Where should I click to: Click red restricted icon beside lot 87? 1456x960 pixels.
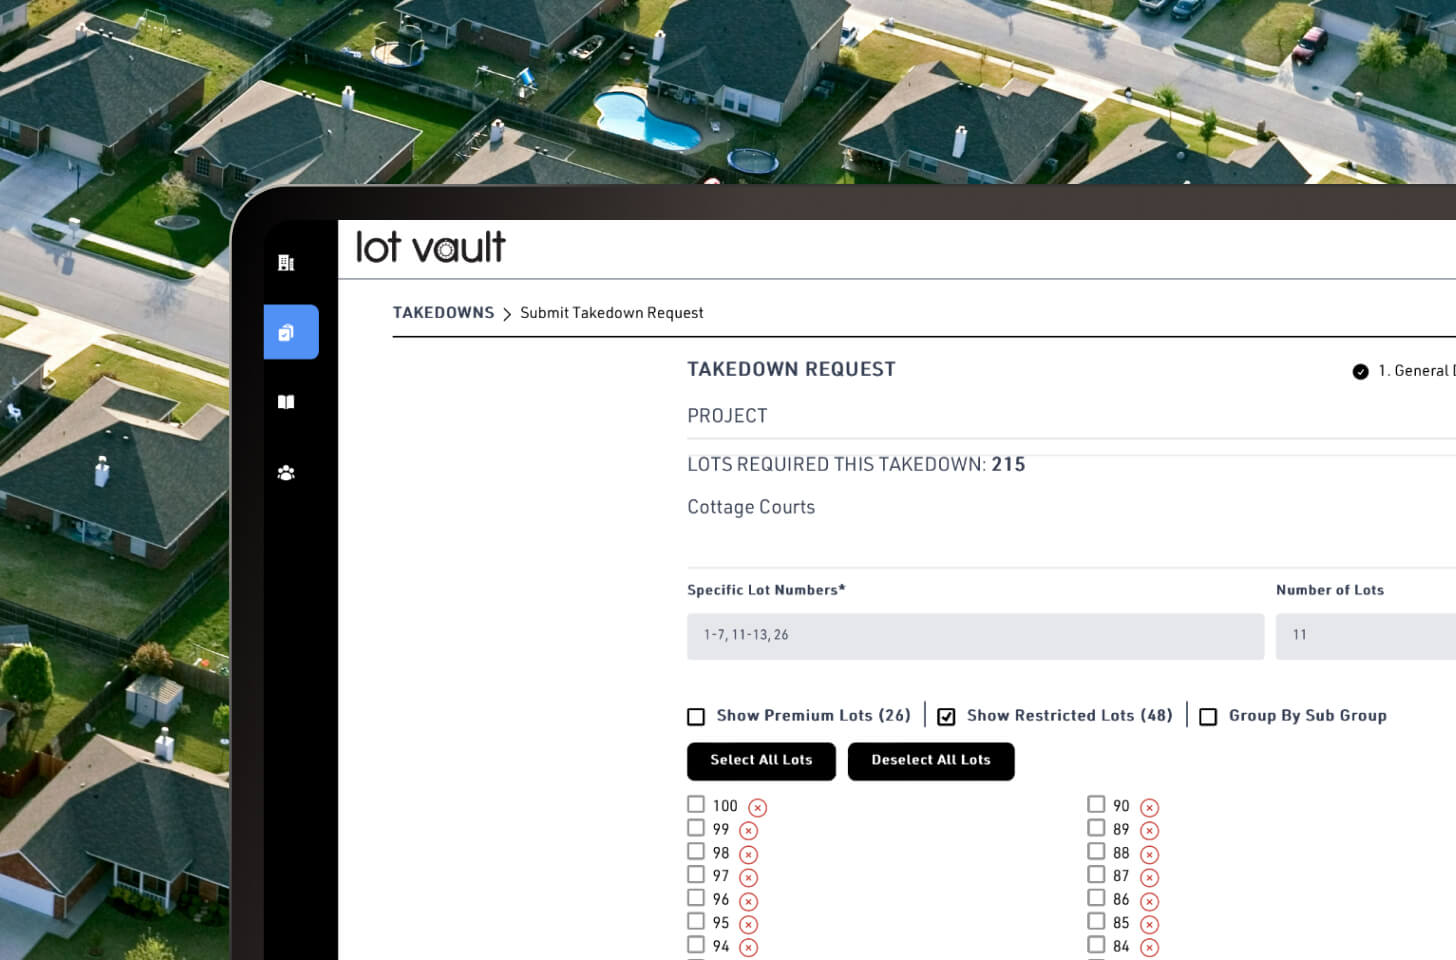point(1150,878)
